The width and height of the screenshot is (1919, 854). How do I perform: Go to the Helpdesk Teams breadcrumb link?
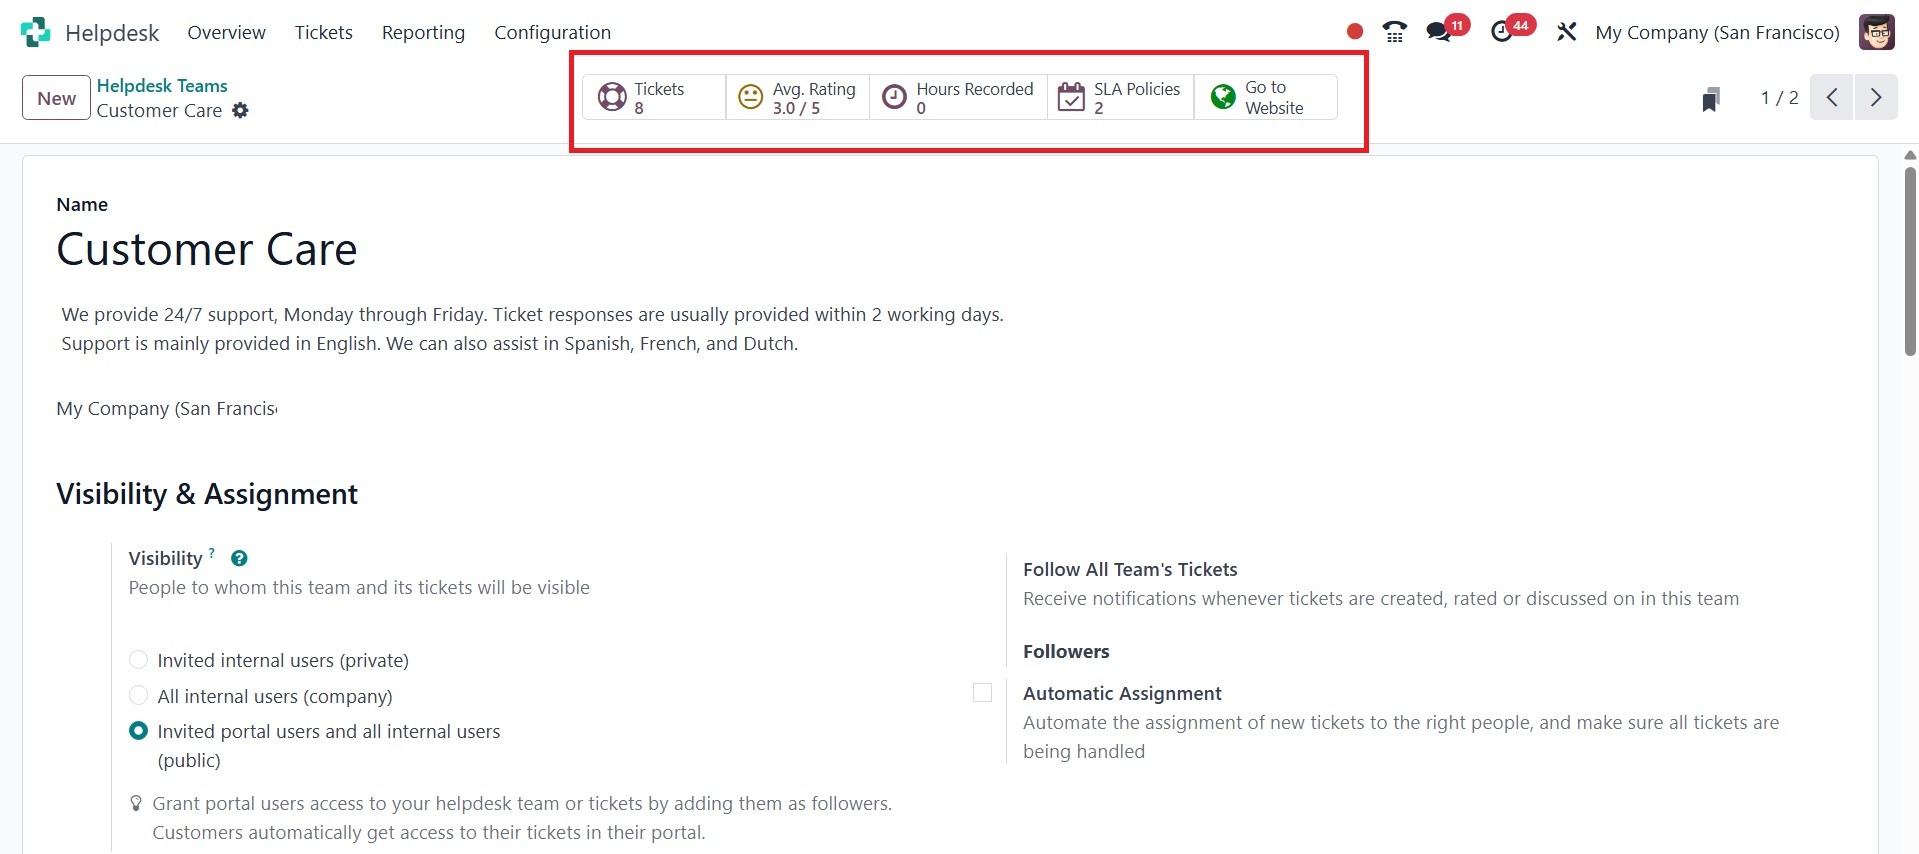pos(162,85)
